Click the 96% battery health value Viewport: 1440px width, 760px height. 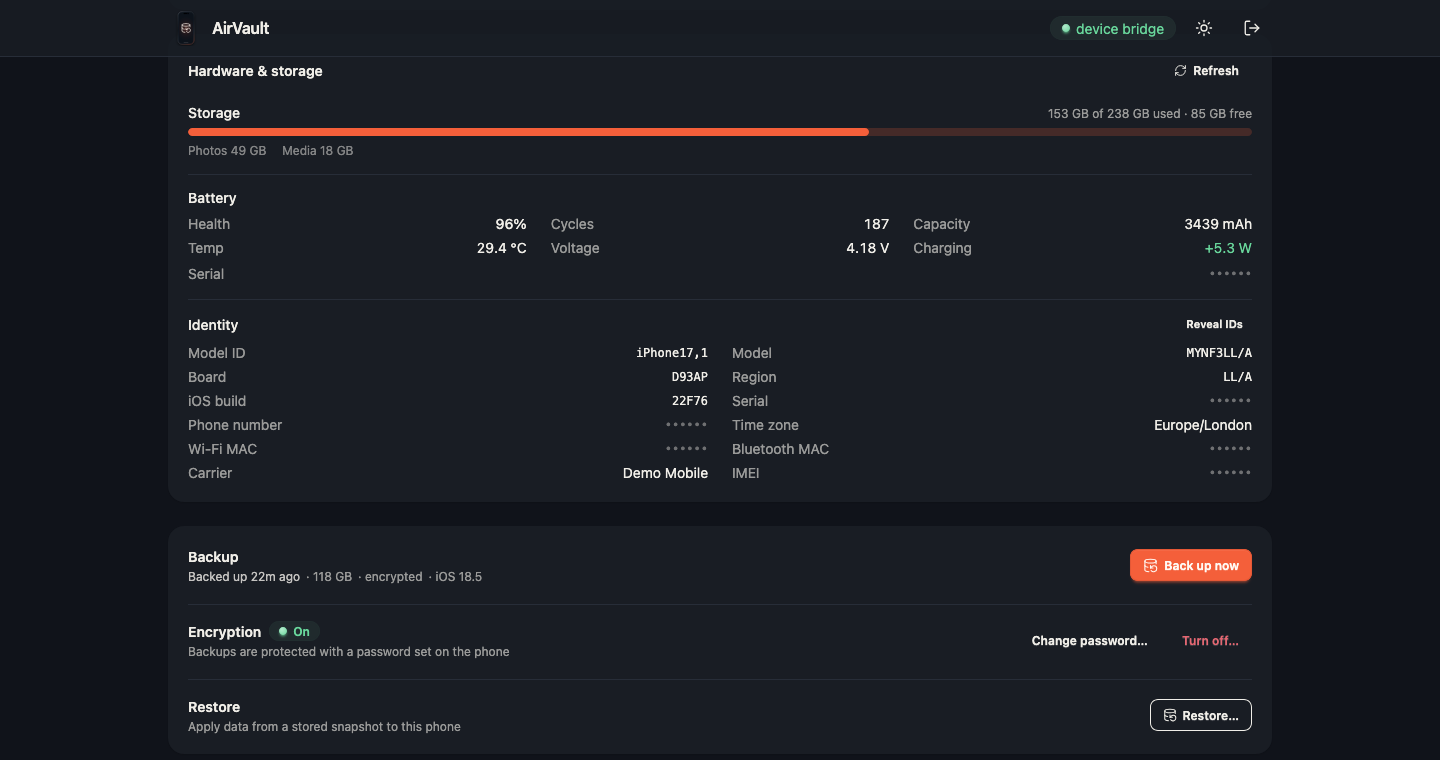click(x=511, y=224)
